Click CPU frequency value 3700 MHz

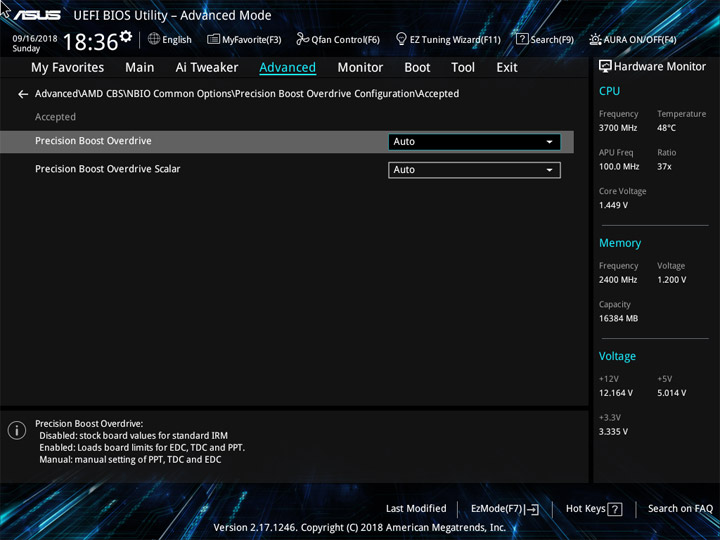pyautogui.click(x=618, y=128)
